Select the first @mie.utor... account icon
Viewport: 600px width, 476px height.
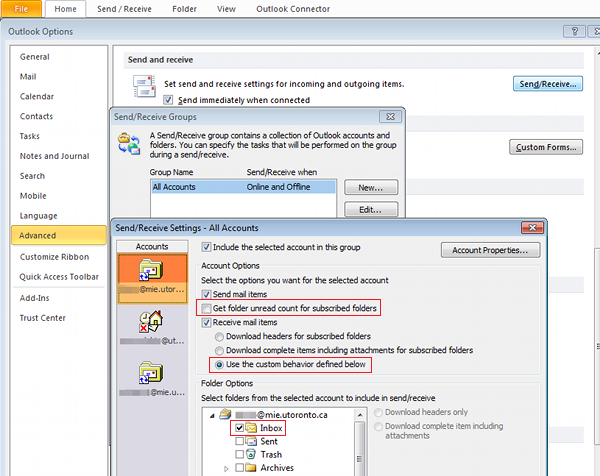point(152,278)
